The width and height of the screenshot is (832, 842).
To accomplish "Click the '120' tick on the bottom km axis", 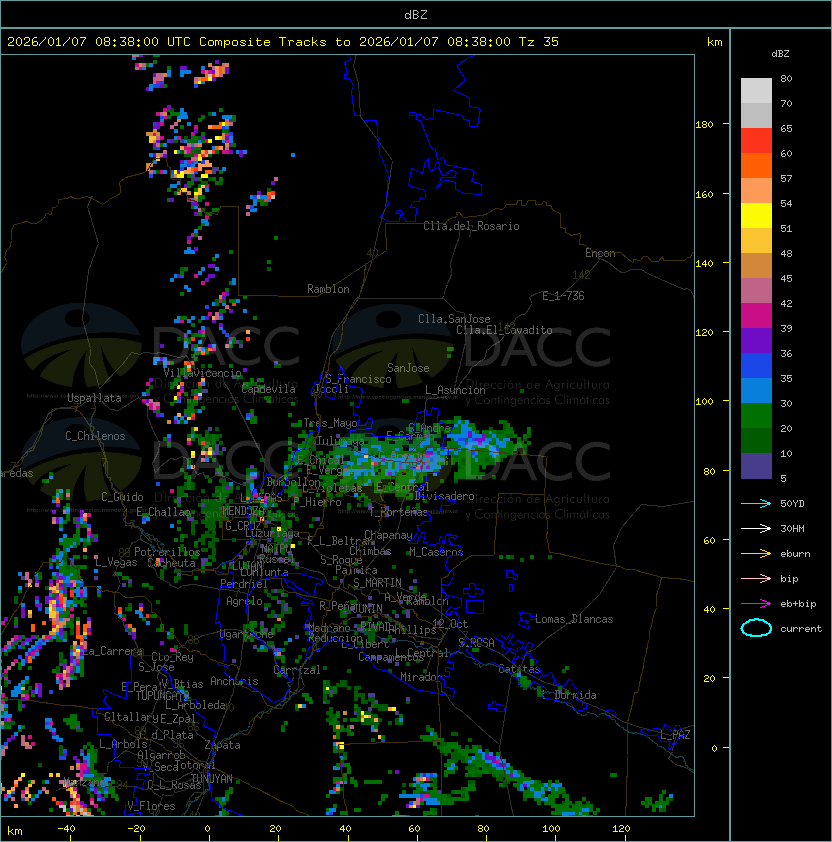I will pyautogui.click(x=621, y=829).
